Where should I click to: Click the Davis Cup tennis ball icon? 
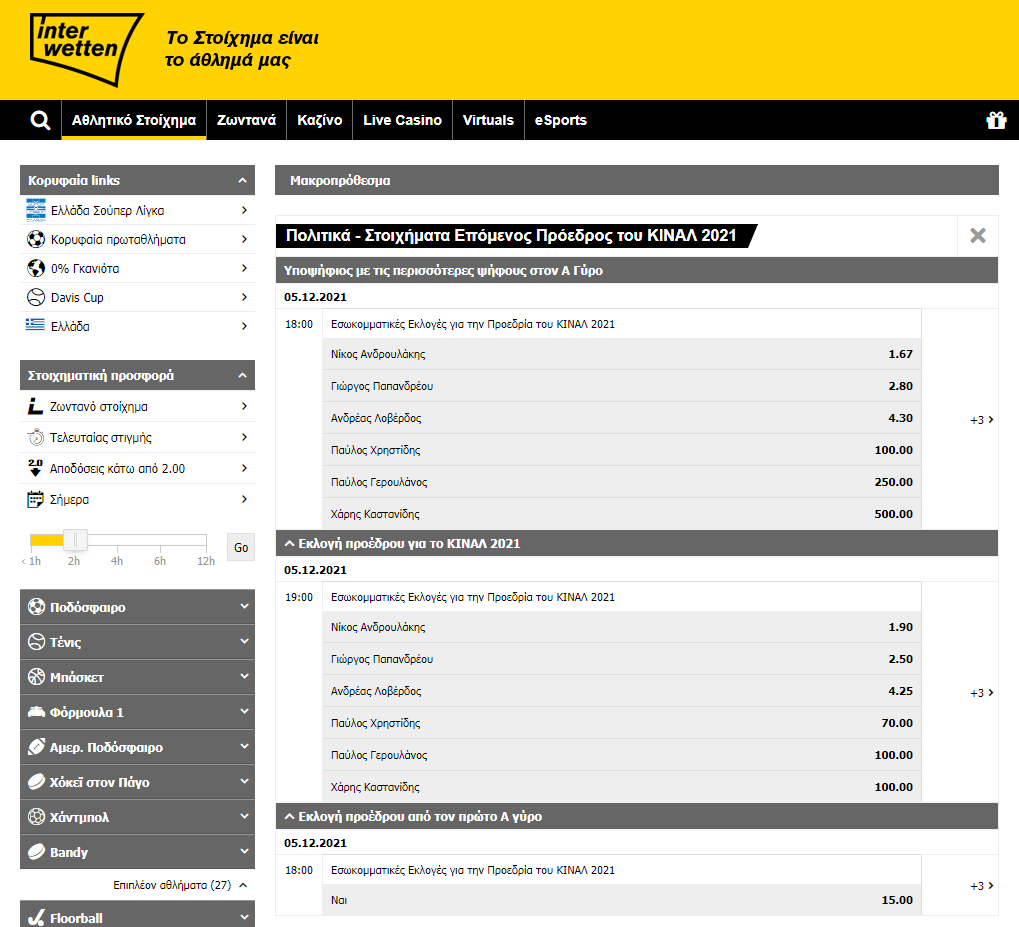tap(36, 298)
